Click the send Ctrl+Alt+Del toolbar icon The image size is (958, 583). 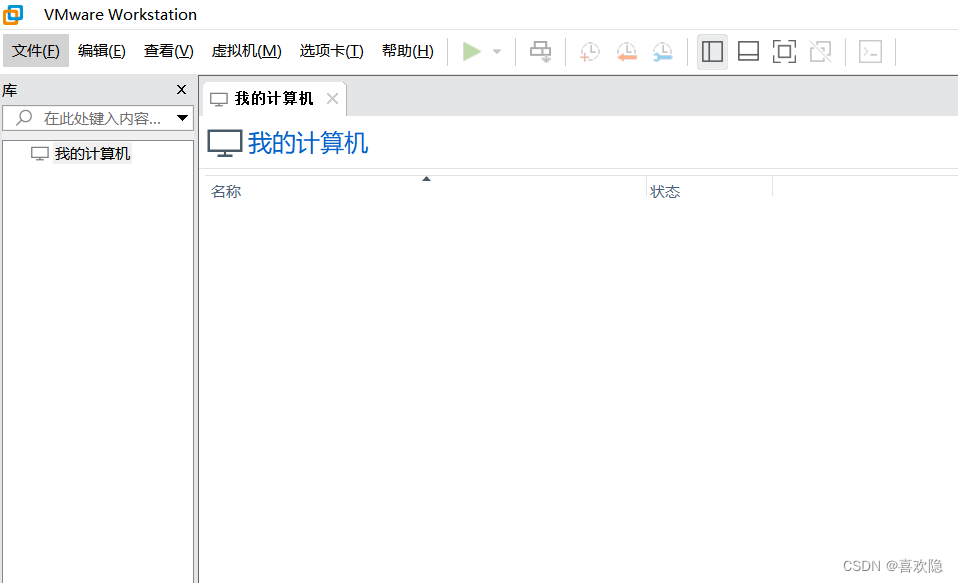(x=541, y=51)
